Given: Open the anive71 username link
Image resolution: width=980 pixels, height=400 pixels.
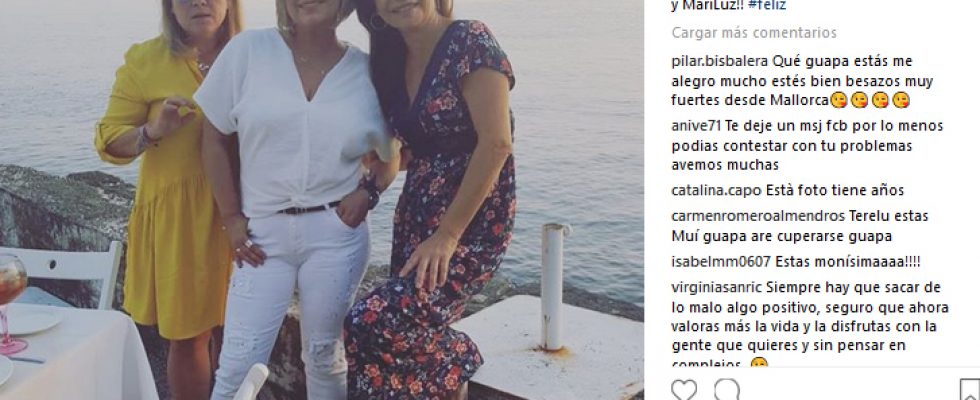Looking at the screenshot, I should (x=696, y=126).
